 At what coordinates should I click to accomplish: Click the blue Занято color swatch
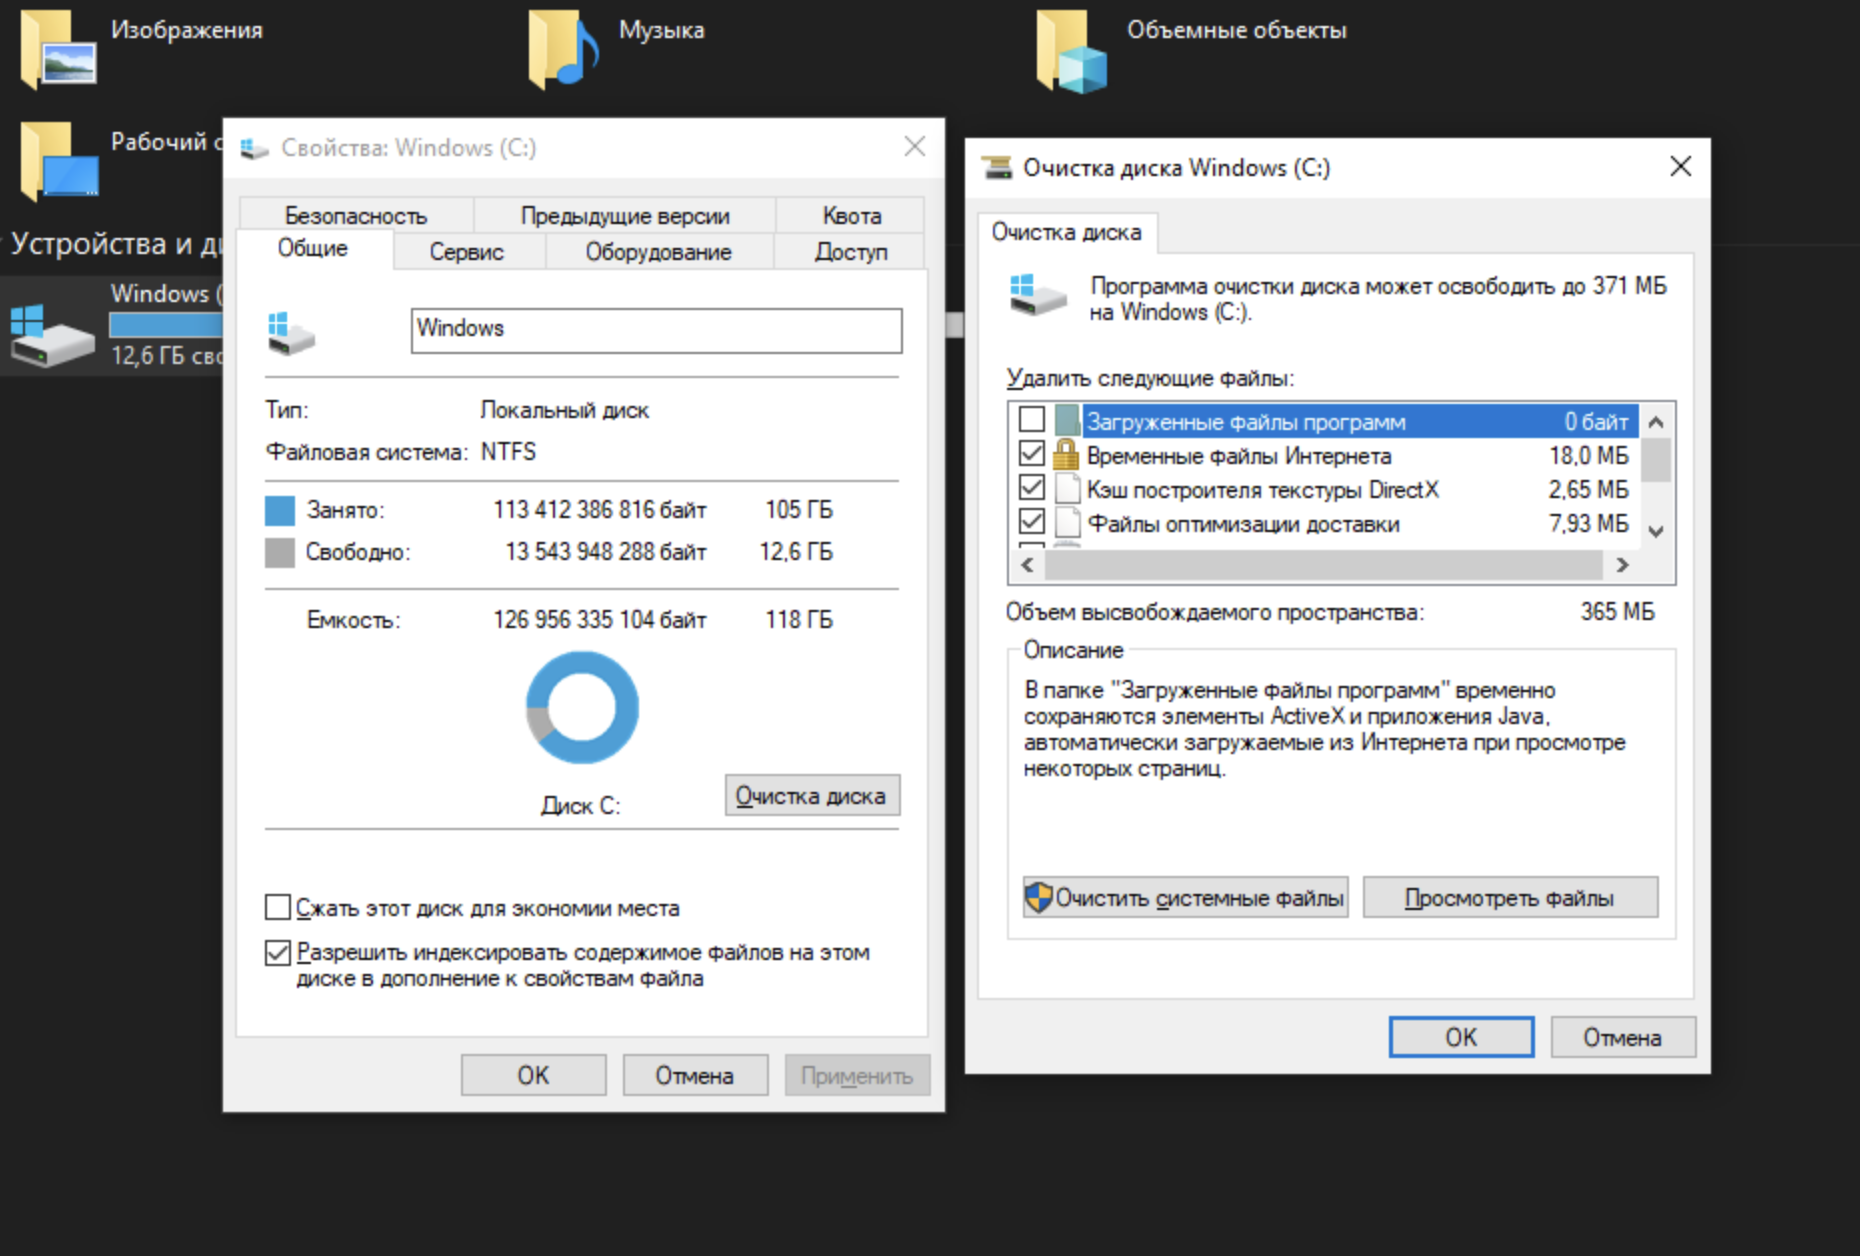click(x=280, y=510)
